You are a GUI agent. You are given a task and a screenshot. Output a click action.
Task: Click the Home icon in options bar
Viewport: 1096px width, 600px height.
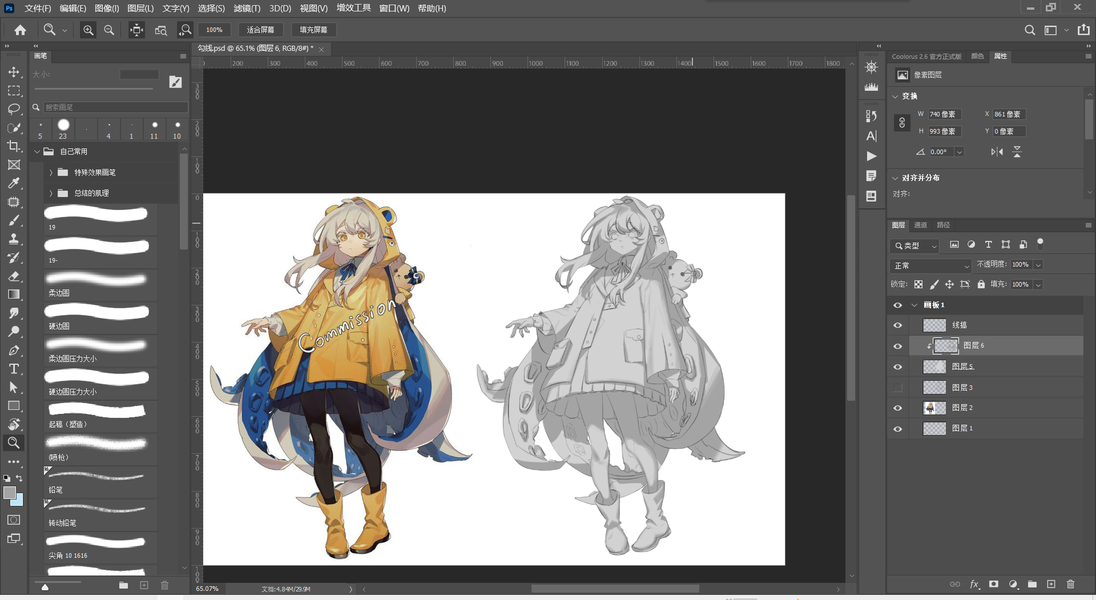tap(20, 30)
